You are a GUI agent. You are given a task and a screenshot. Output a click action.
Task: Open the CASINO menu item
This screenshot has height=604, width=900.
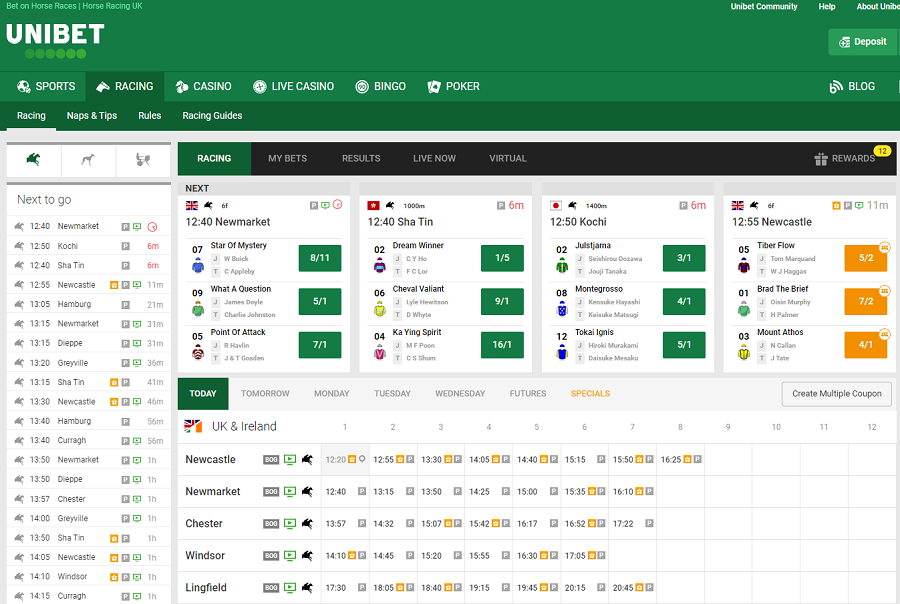tap(203, 86)
